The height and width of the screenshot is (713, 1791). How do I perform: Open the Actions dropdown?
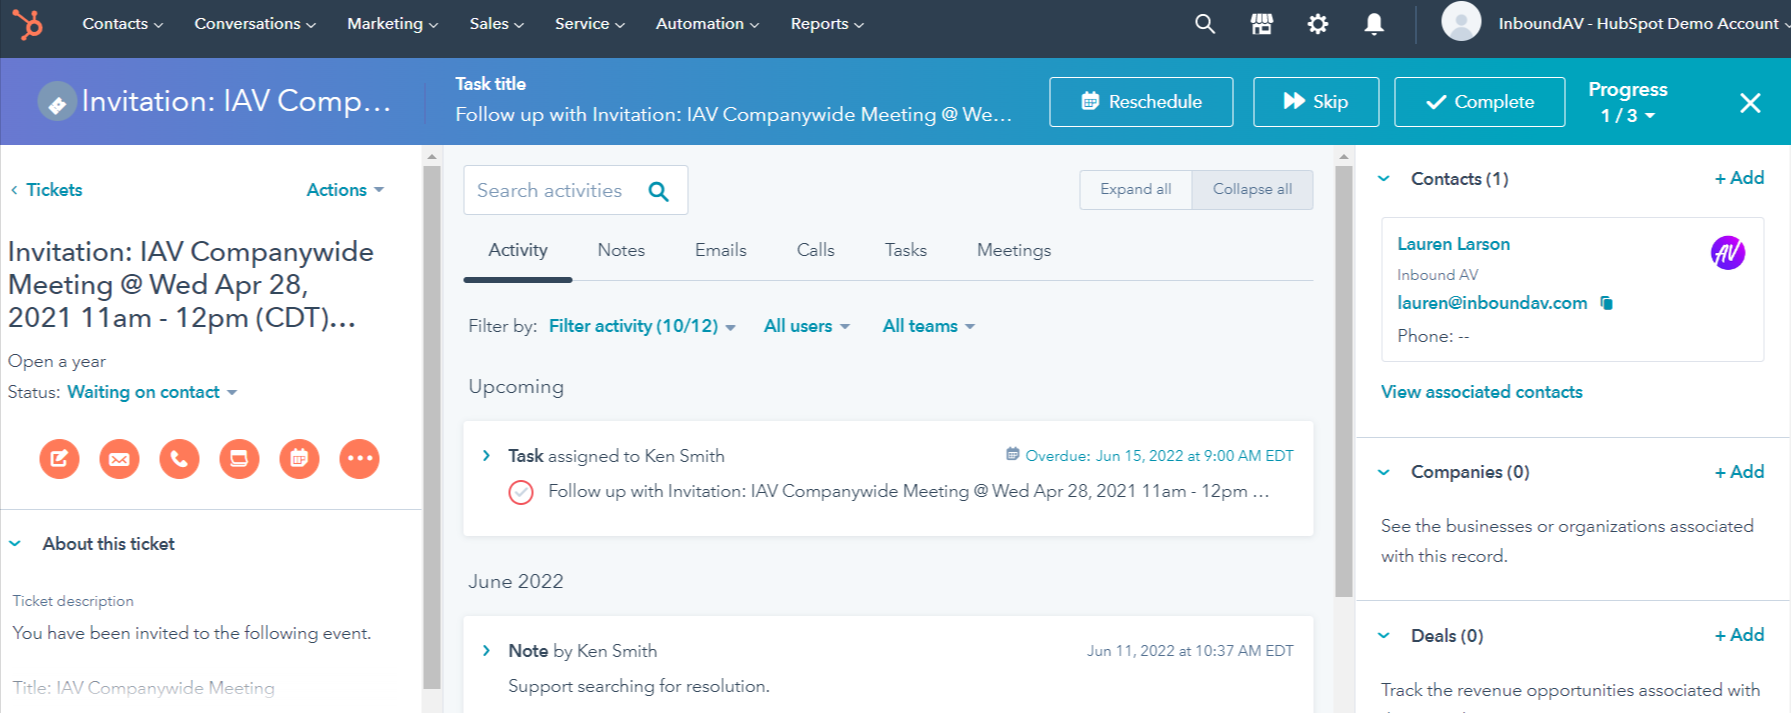[345, 190]
